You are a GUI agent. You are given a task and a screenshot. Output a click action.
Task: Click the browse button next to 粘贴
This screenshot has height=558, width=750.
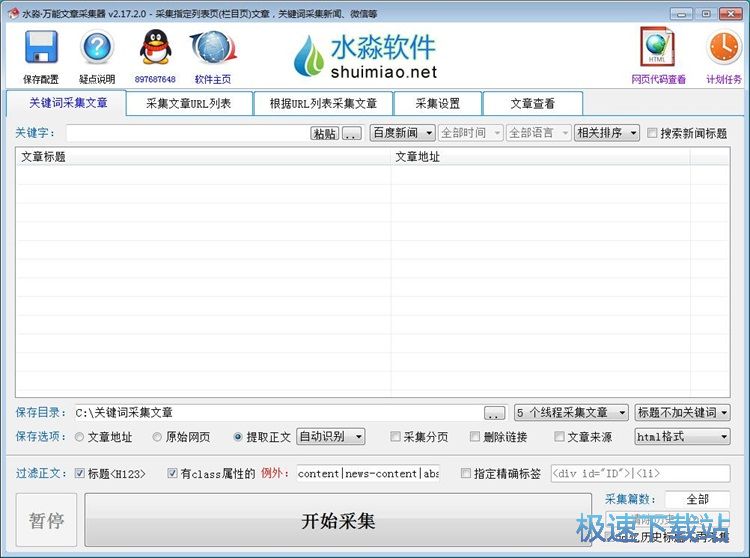[x=353, y=133]
